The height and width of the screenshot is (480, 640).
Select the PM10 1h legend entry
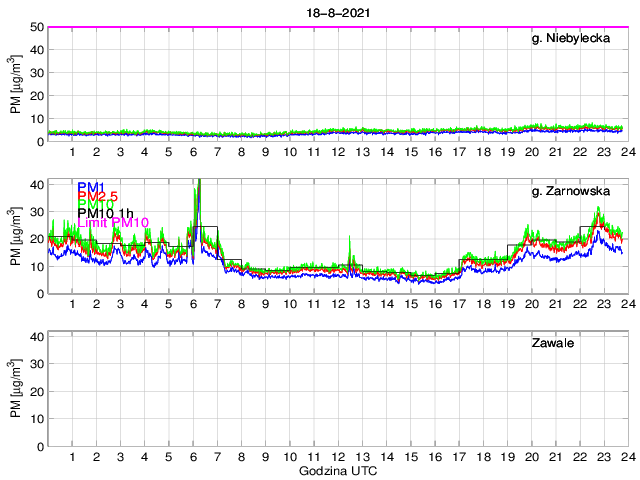point(105,213)
